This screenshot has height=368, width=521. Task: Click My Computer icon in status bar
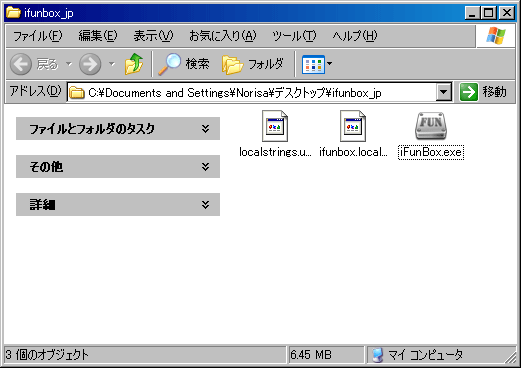point(377,355)
